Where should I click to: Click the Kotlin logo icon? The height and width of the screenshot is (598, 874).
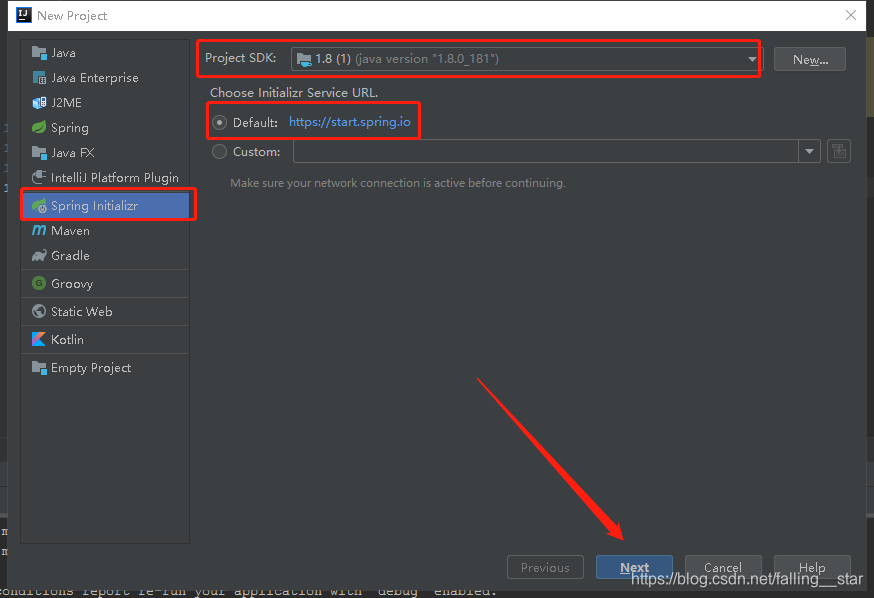(39, 339)
